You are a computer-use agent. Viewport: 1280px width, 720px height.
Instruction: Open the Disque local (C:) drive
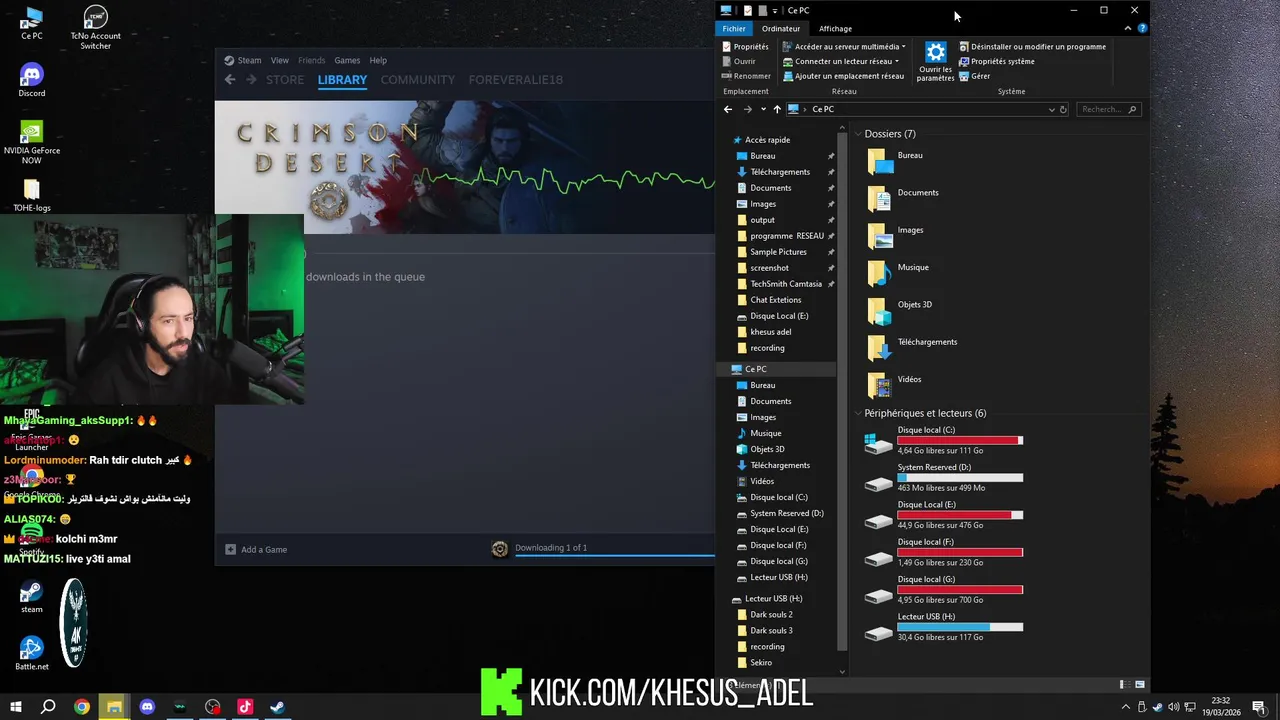[943, 440]
